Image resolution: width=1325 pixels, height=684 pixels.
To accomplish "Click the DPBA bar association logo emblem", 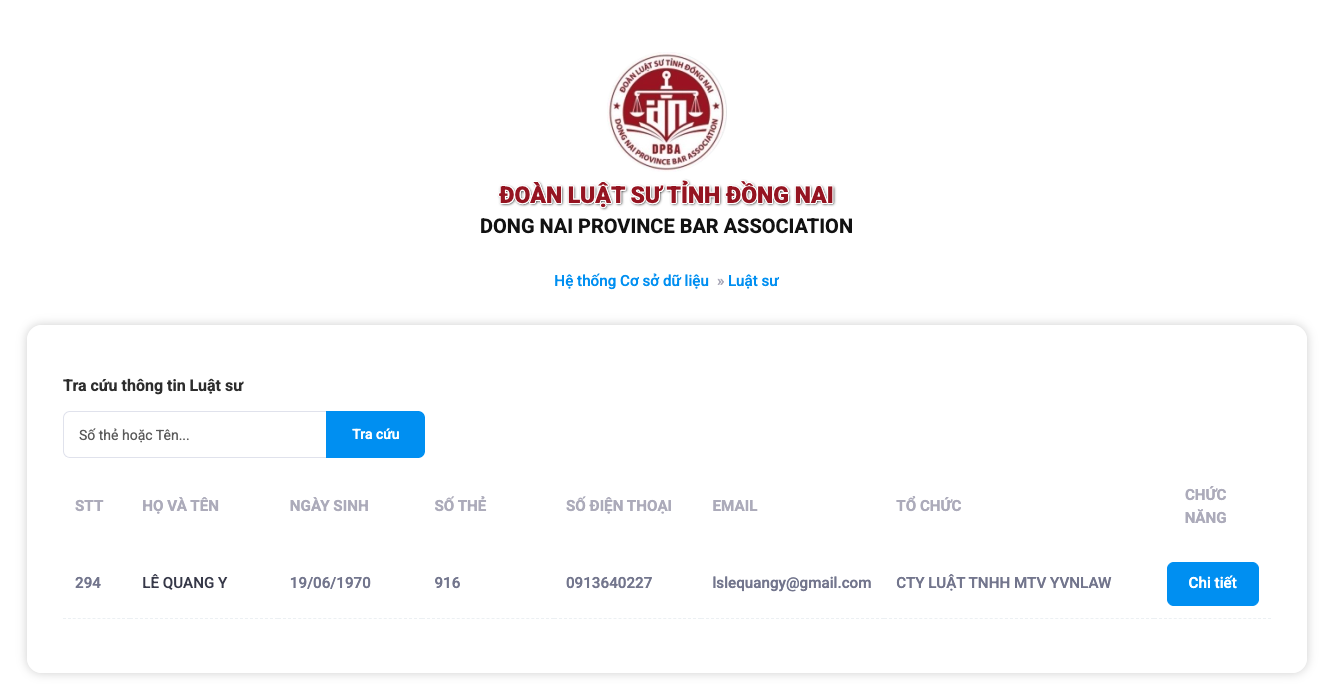I will [x=665, y=111].
